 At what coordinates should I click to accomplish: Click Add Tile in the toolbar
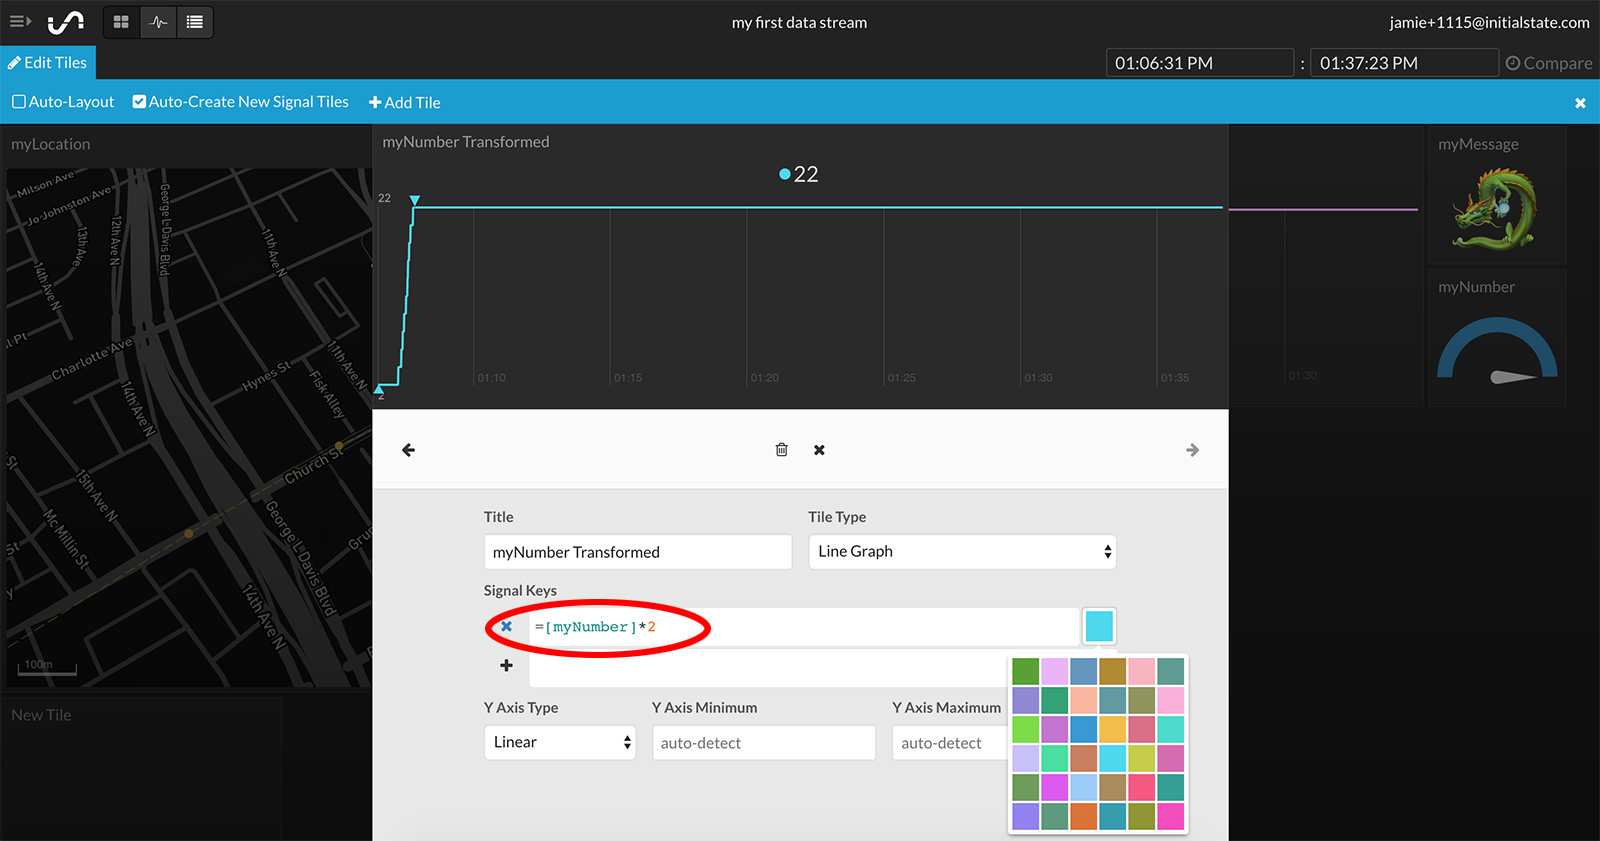tap(404, 102)
